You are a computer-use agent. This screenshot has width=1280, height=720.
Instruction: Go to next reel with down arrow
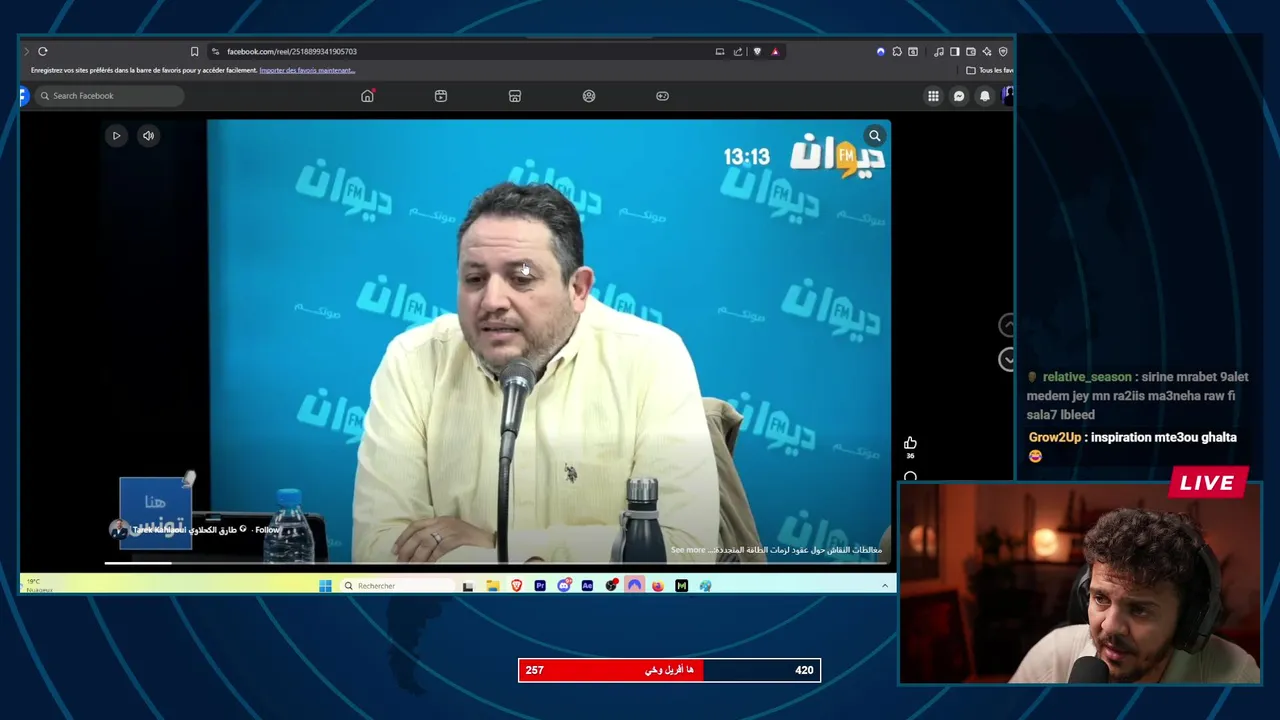click(x=1006, y=359)
